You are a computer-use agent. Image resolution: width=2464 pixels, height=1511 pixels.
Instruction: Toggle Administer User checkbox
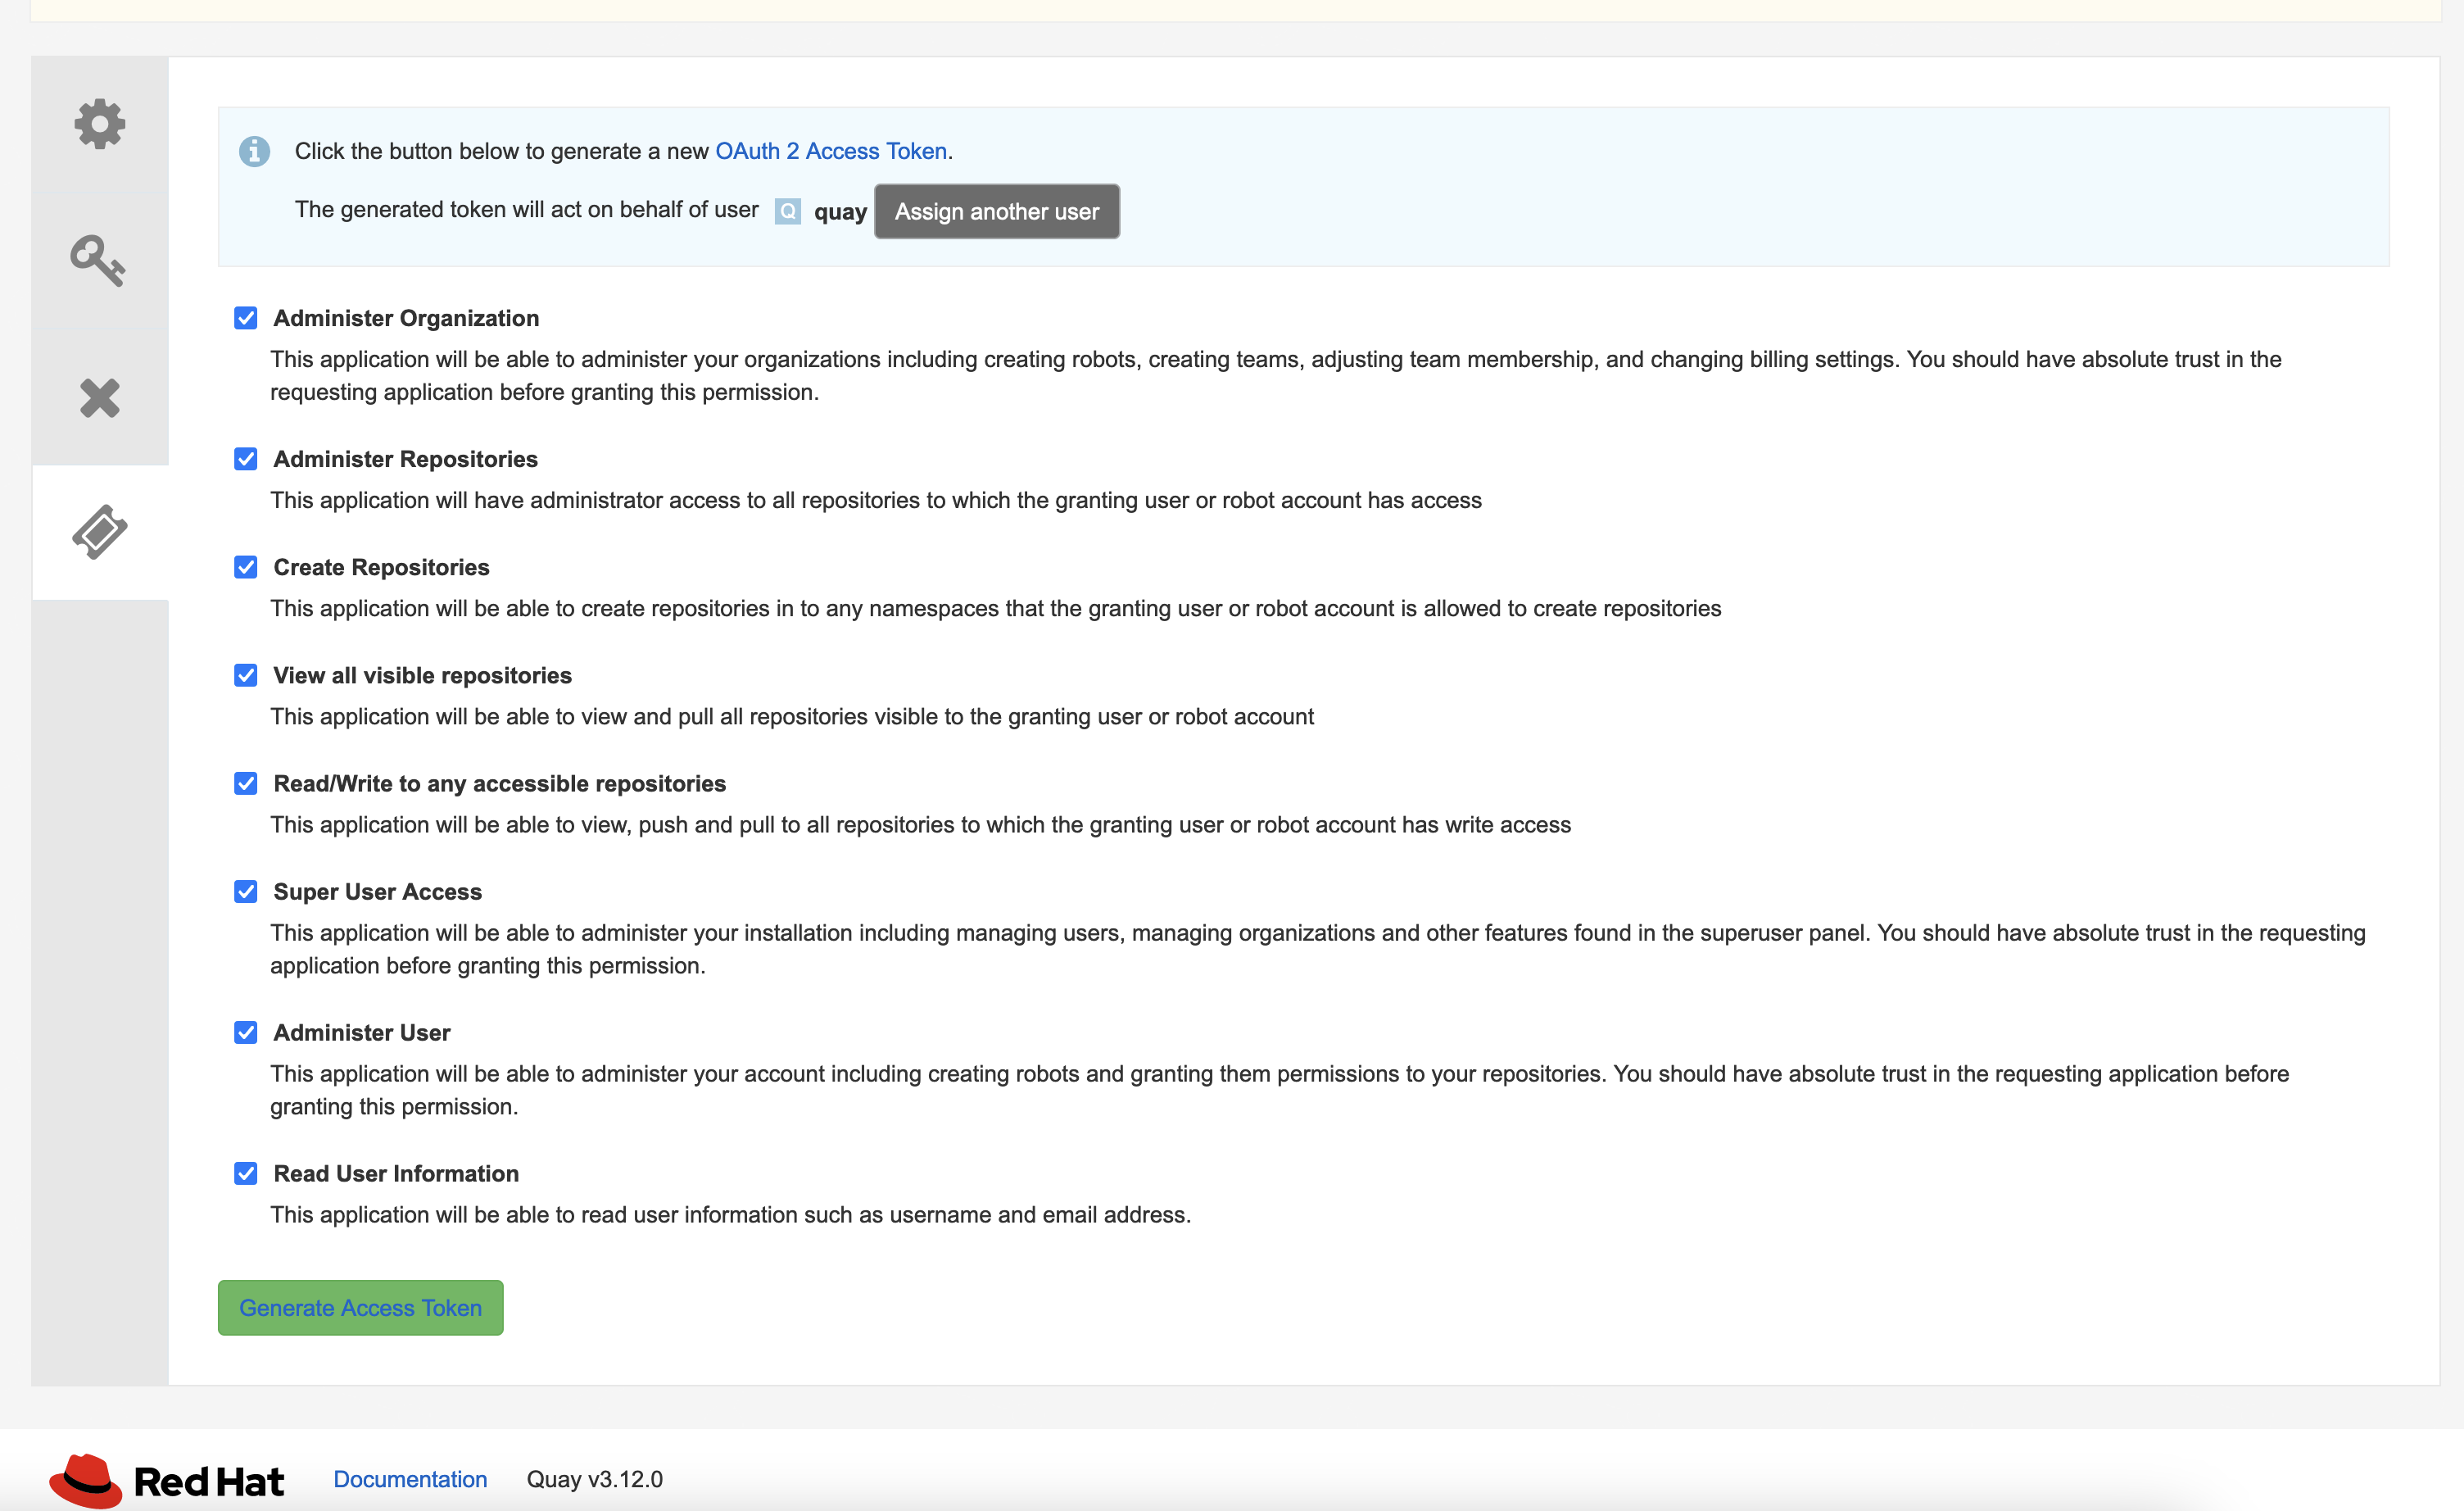246,1032
